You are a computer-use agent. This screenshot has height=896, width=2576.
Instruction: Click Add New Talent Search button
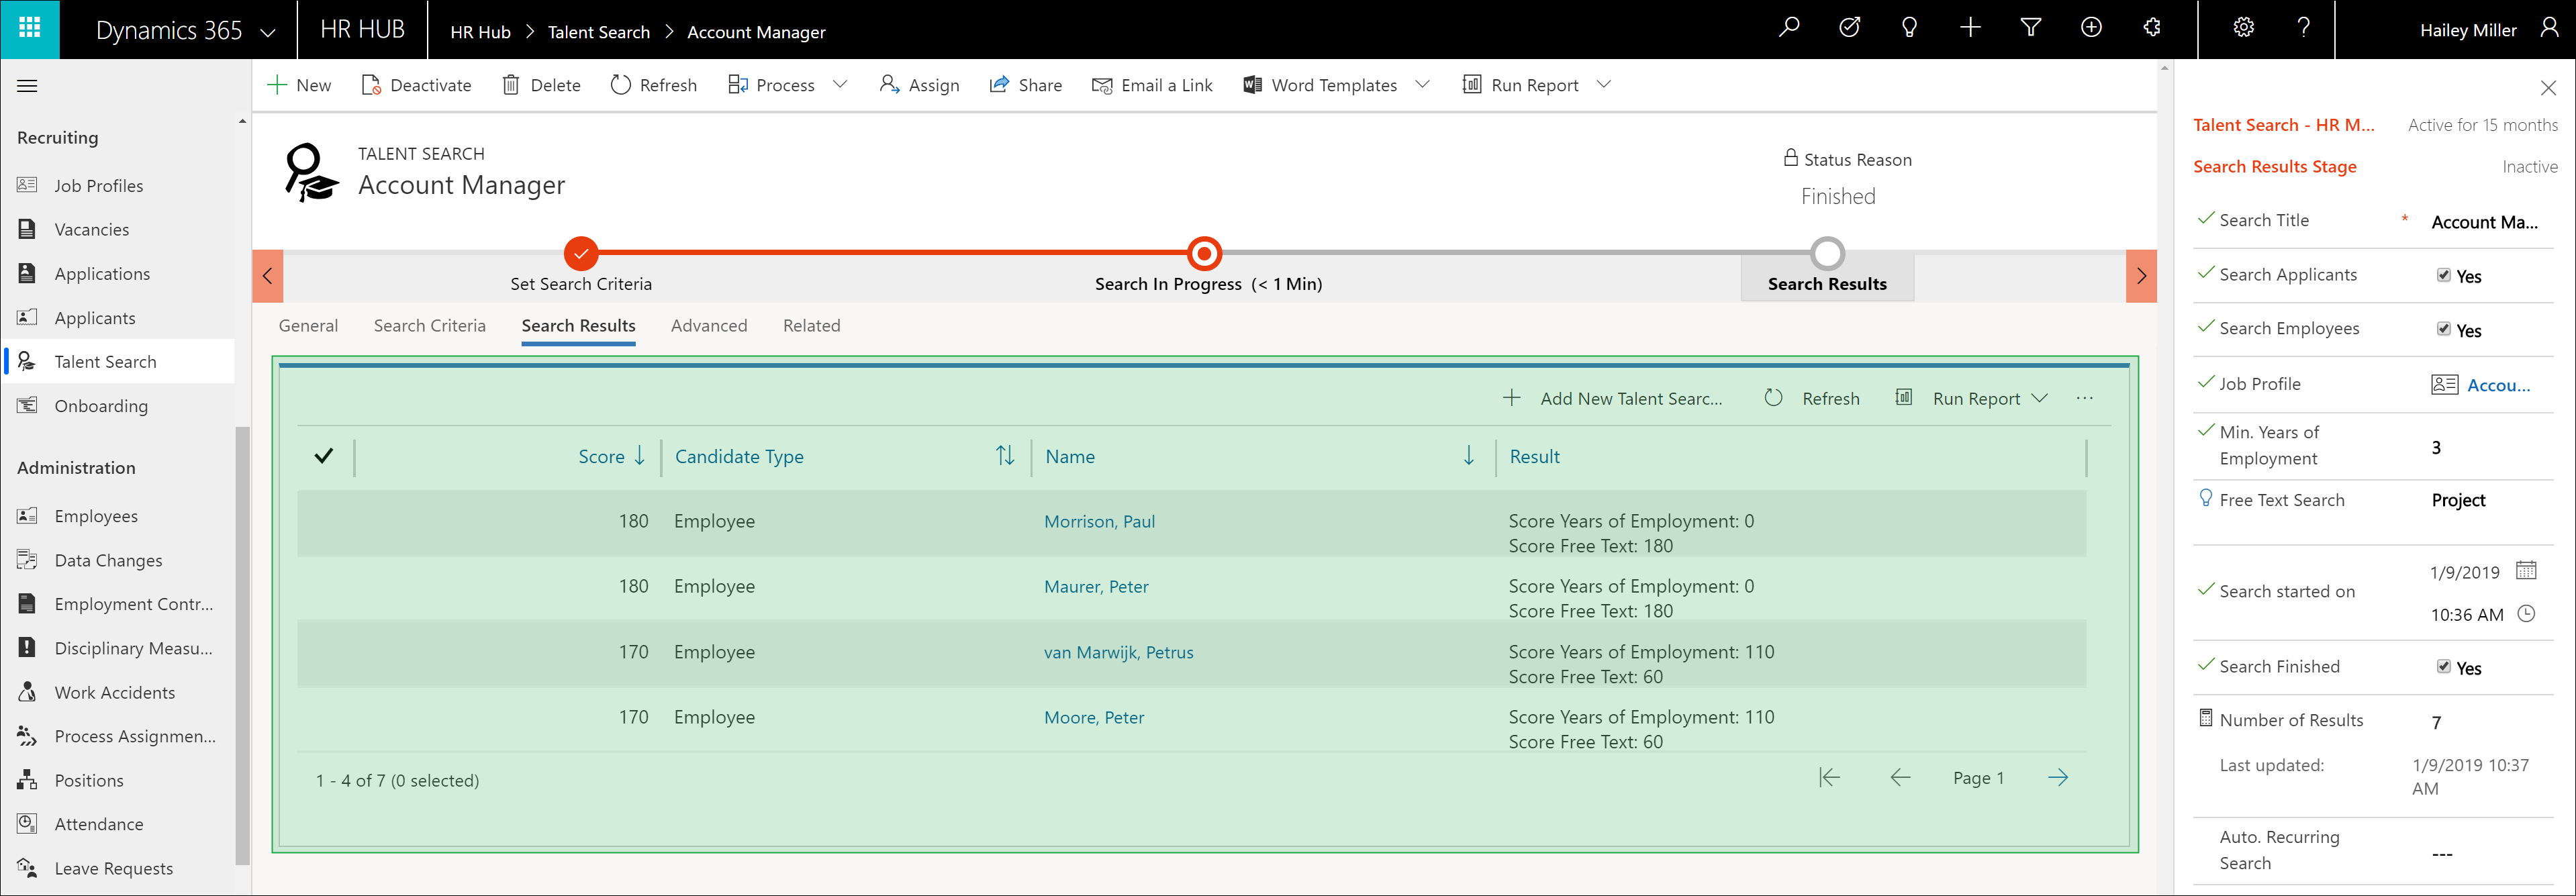(1613, 399)
